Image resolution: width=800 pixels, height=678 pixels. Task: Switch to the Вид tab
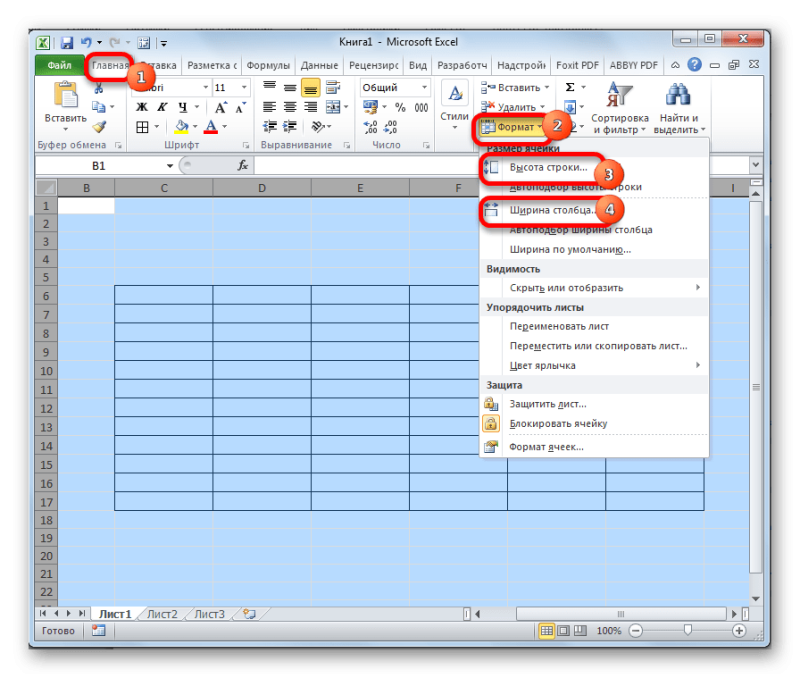point(417,65)
